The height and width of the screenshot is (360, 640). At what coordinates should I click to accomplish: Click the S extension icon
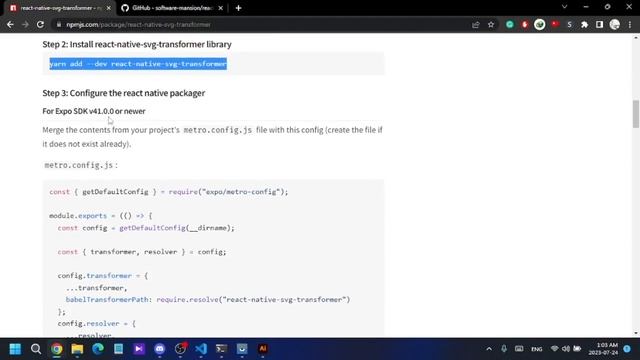(x=569, y=24)
